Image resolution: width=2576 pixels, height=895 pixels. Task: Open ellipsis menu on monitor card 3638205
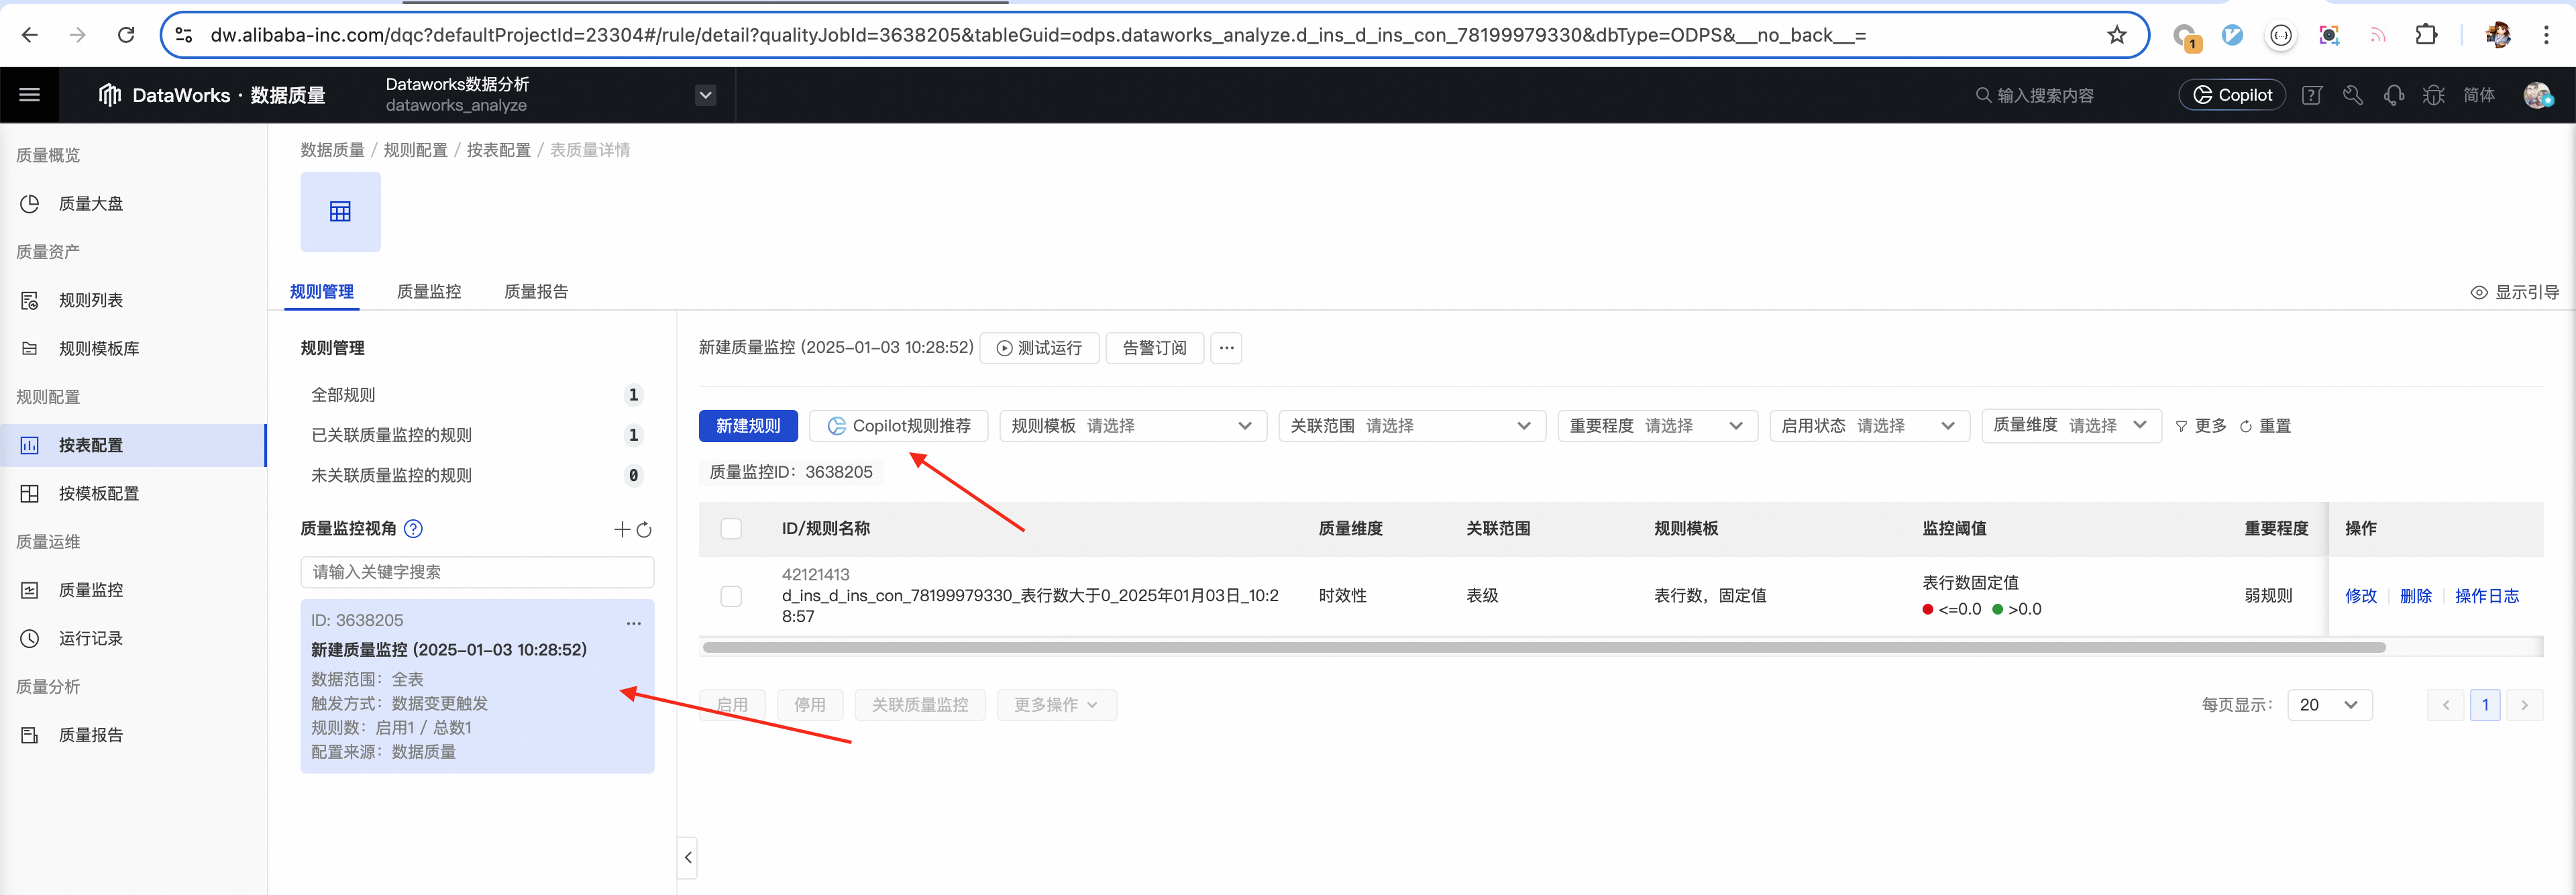click(x=633, y=623)
